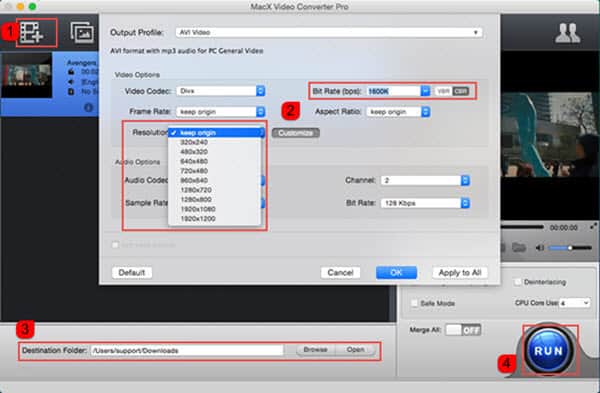Choose 1920x1080 resolution
The image size is (600, 393).
coord(215,209)
